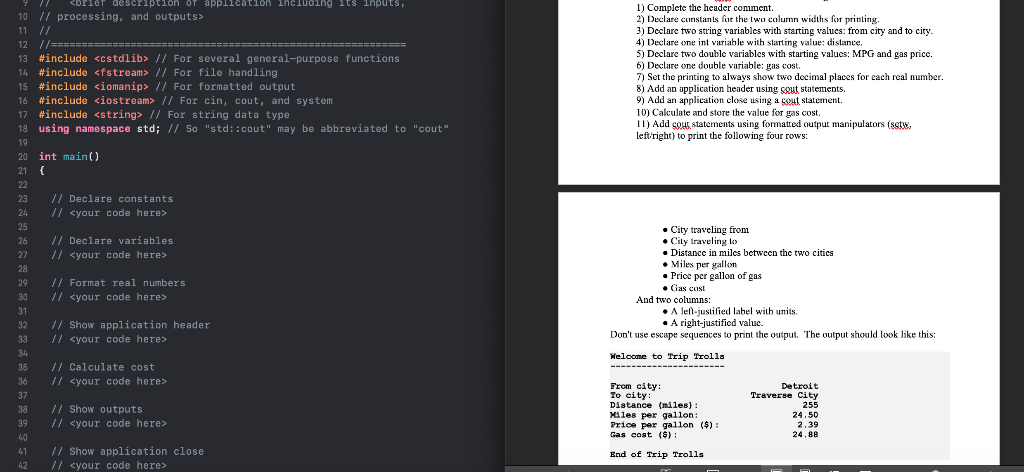The image size is (1024, 472).
Task: Click the '// Declare constants' comment
Action: 112,199
